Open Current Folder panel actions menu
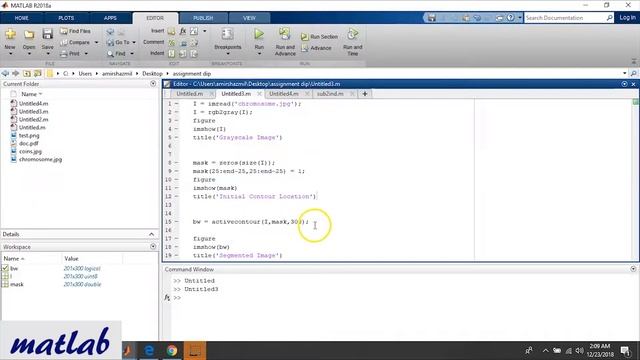640x360 pixels. click(x=153, y=84)
